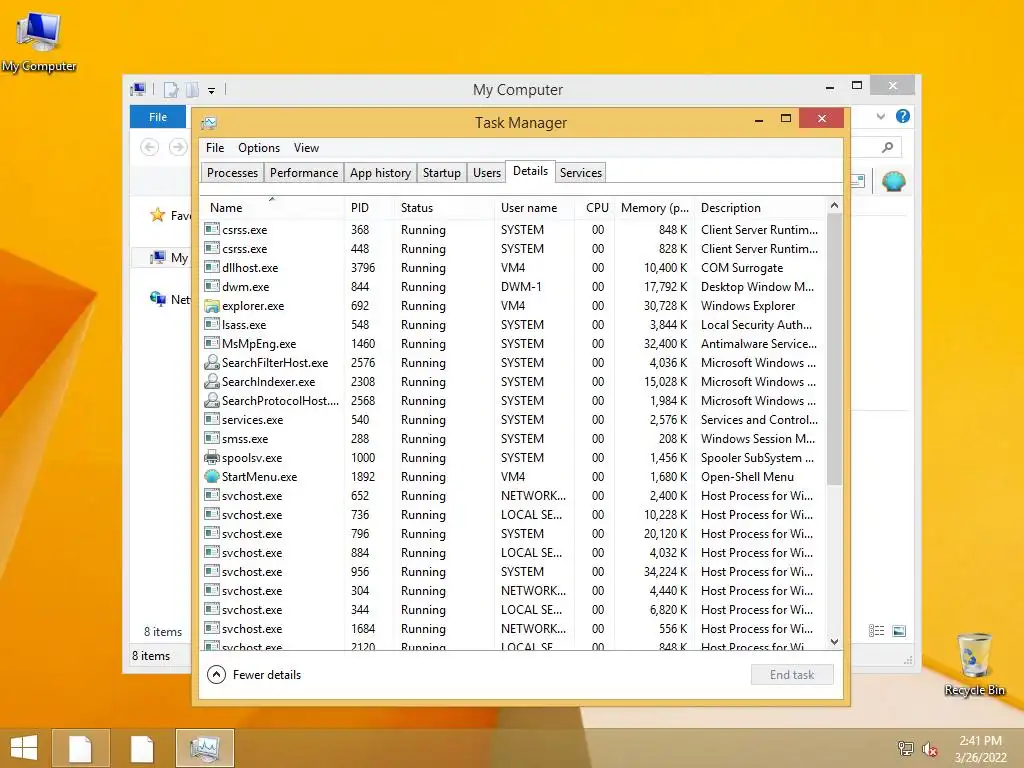Click the Back arrow in My Computer window
The width and height of the screenshot is (1024, 768).
point(150,147)
